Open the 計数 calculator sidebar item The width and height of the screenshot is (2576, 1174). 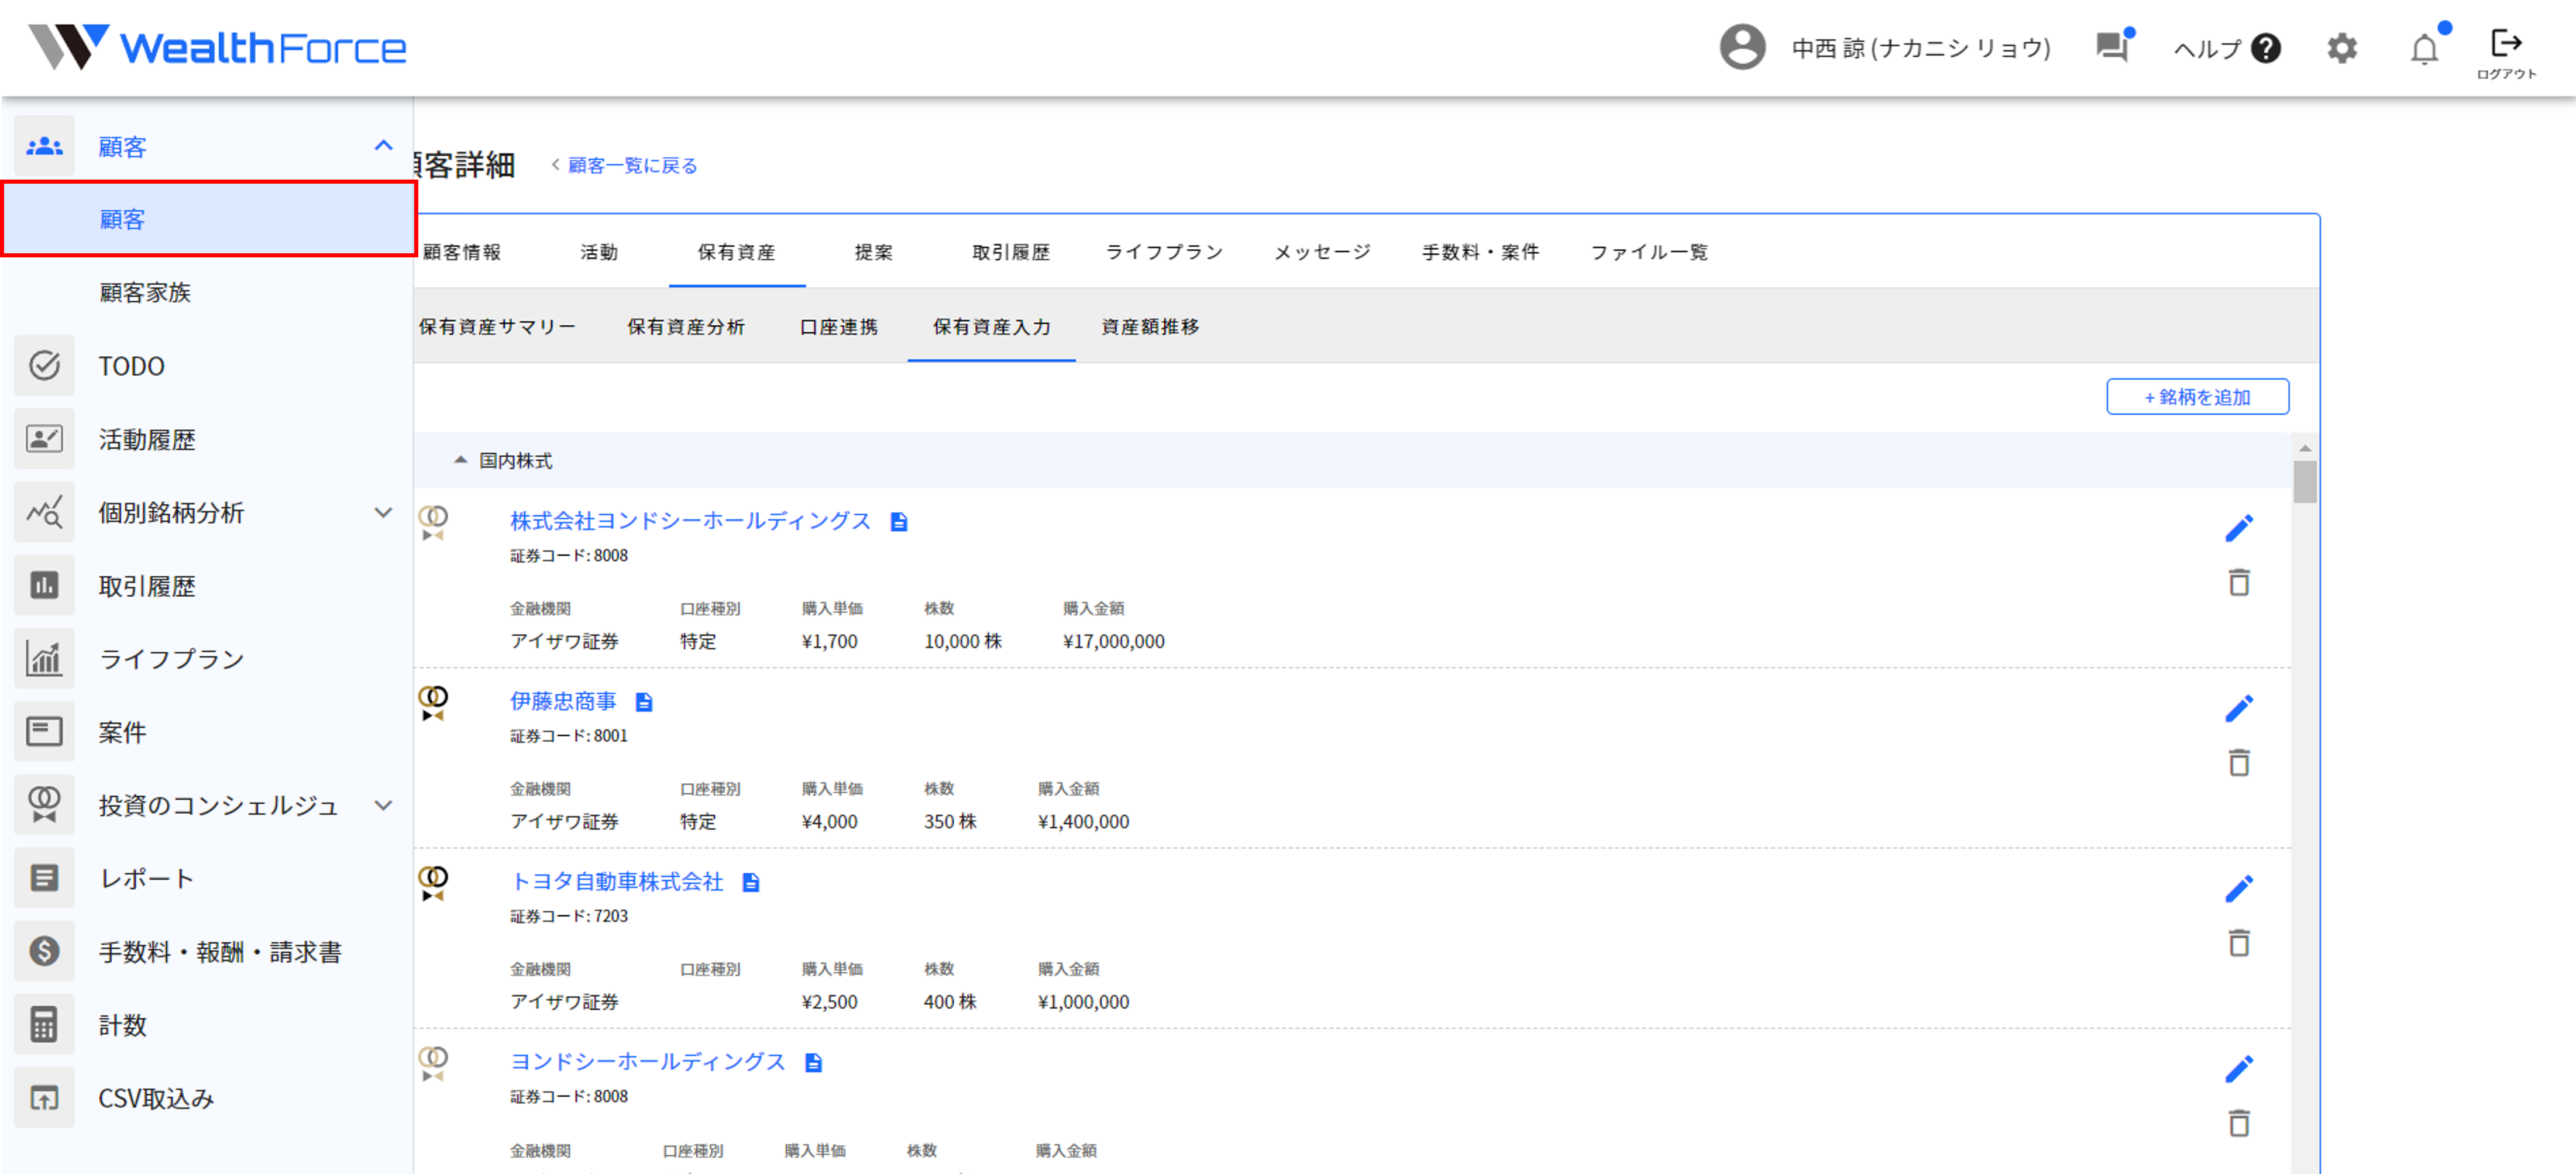pos(123,1025)
